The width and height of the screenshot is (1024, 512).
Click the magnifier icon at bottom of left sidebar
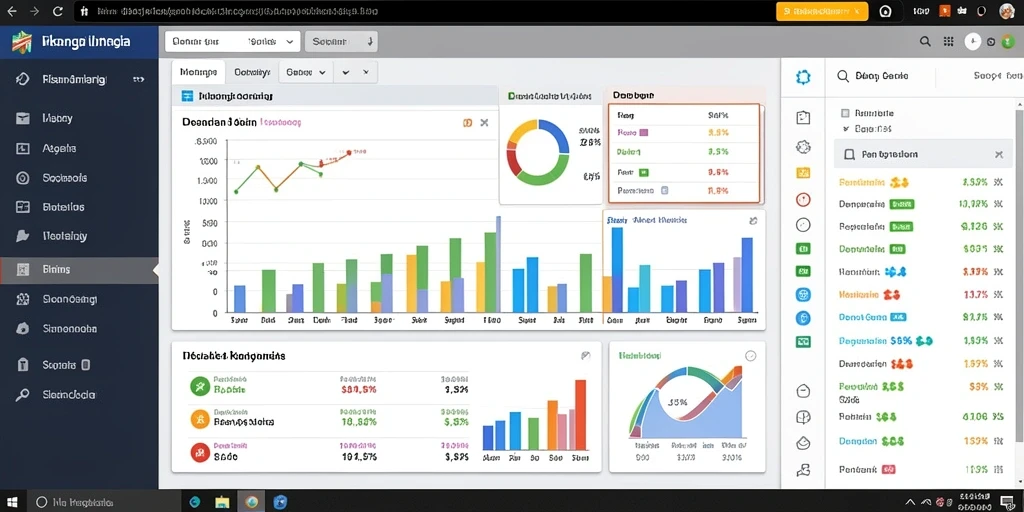point(23,394)
